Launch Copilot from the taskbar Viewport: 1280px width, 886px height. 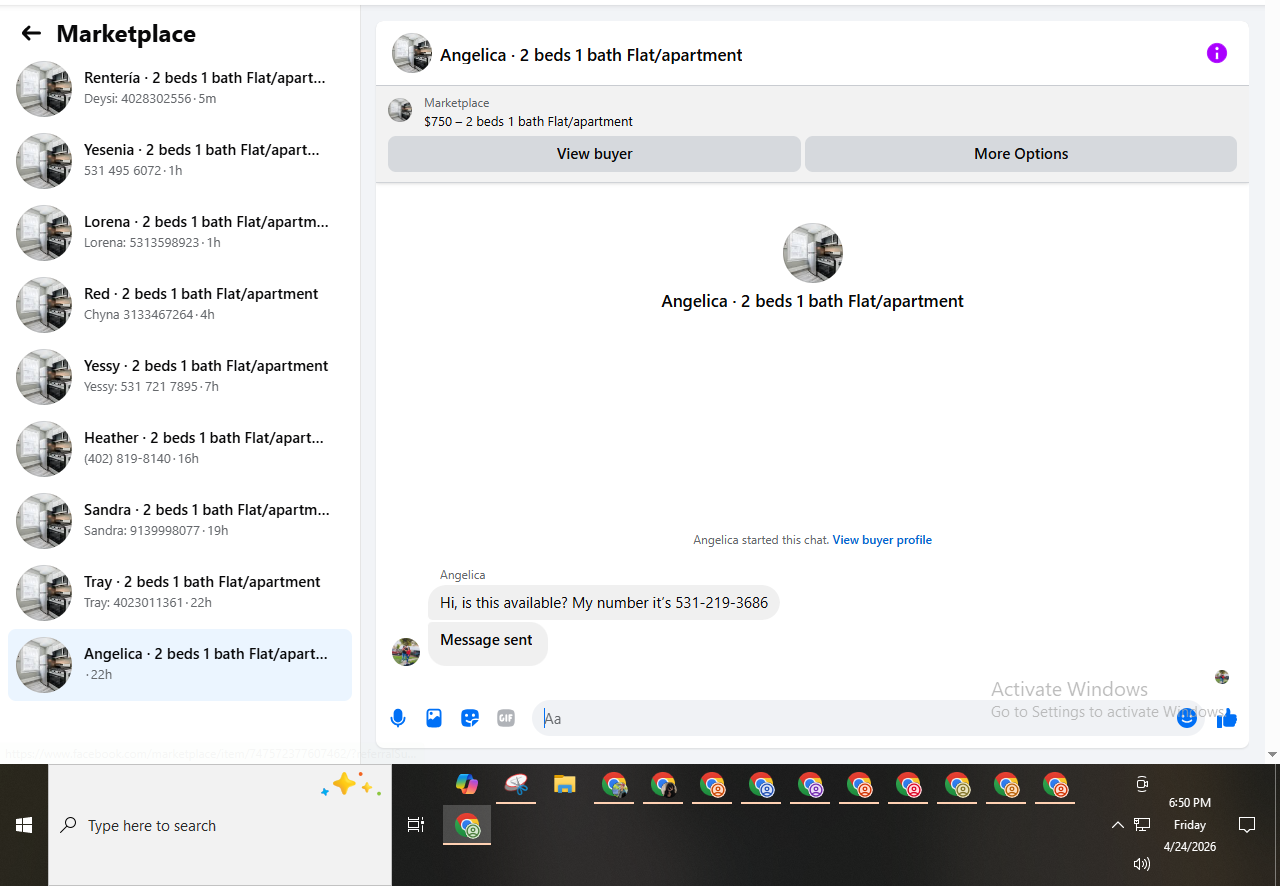467,784
